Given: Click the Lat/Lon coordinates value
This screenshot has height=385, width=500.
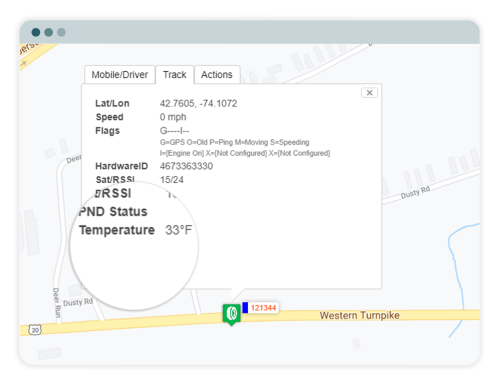Looking at the screenshot, I should pos(198,104).
